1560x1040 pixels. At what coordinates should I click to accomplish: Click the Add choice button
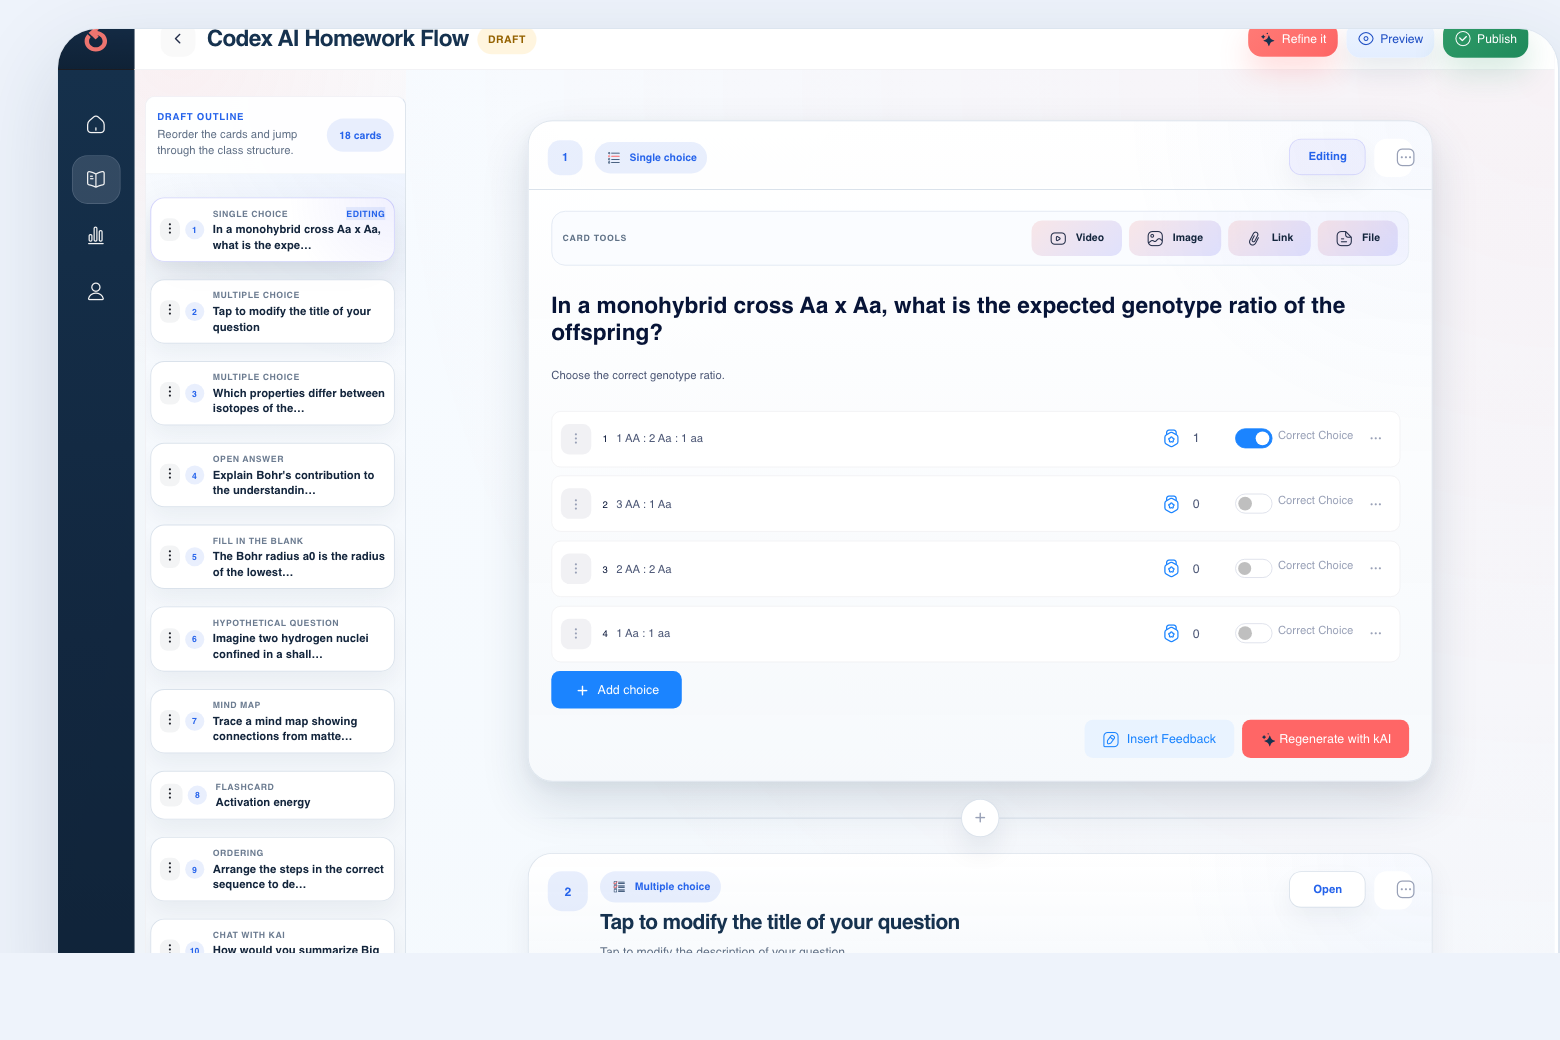616,690
